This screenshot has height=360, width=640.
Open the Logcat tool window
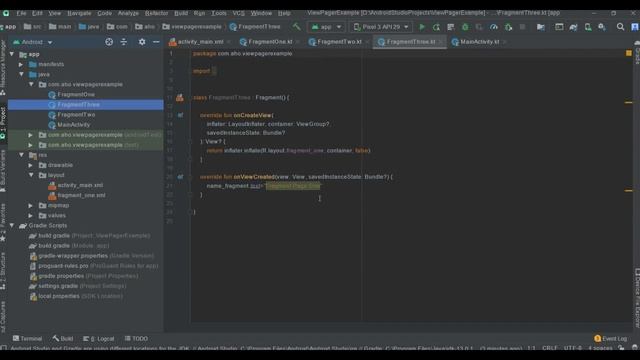coord(98,338)
